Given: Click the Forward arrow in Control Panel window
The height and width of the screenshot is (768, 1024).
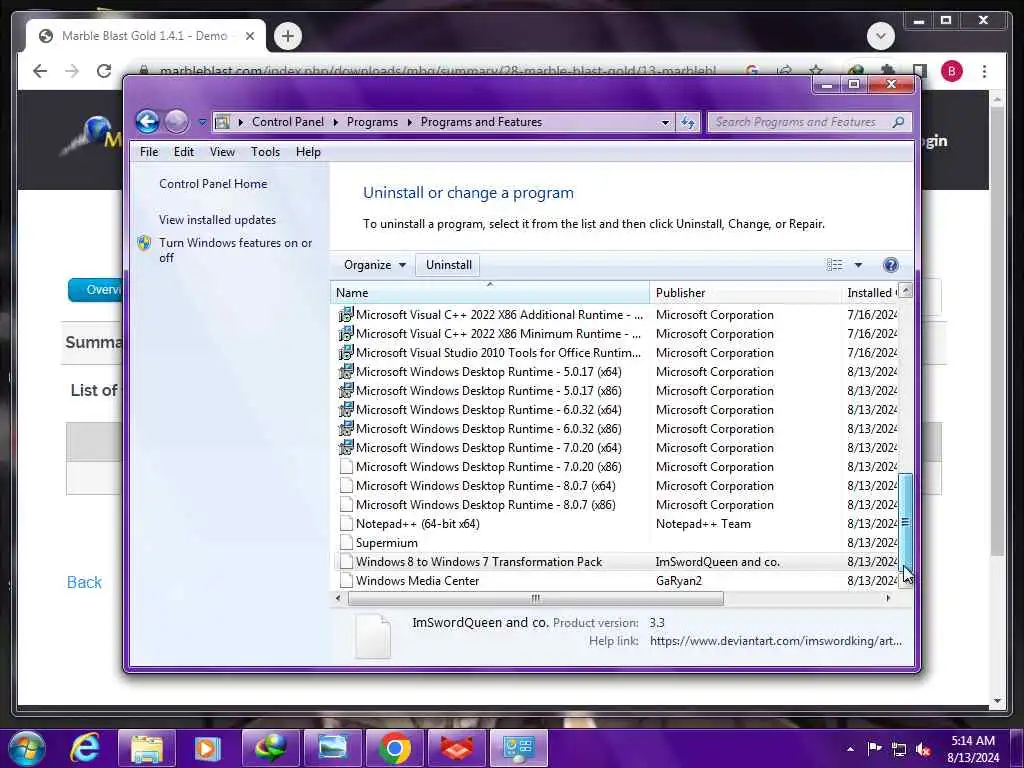Looking at the screenshot, I should click(x=176, y=121).
